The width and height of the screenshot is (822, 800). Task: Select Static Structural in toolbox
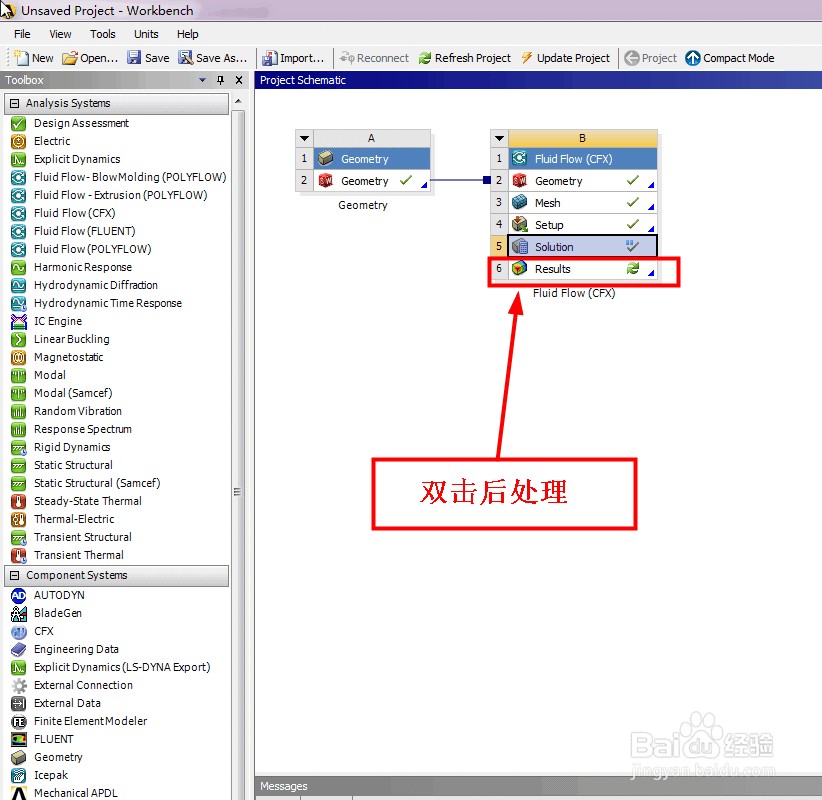click(x=73, y=465)
